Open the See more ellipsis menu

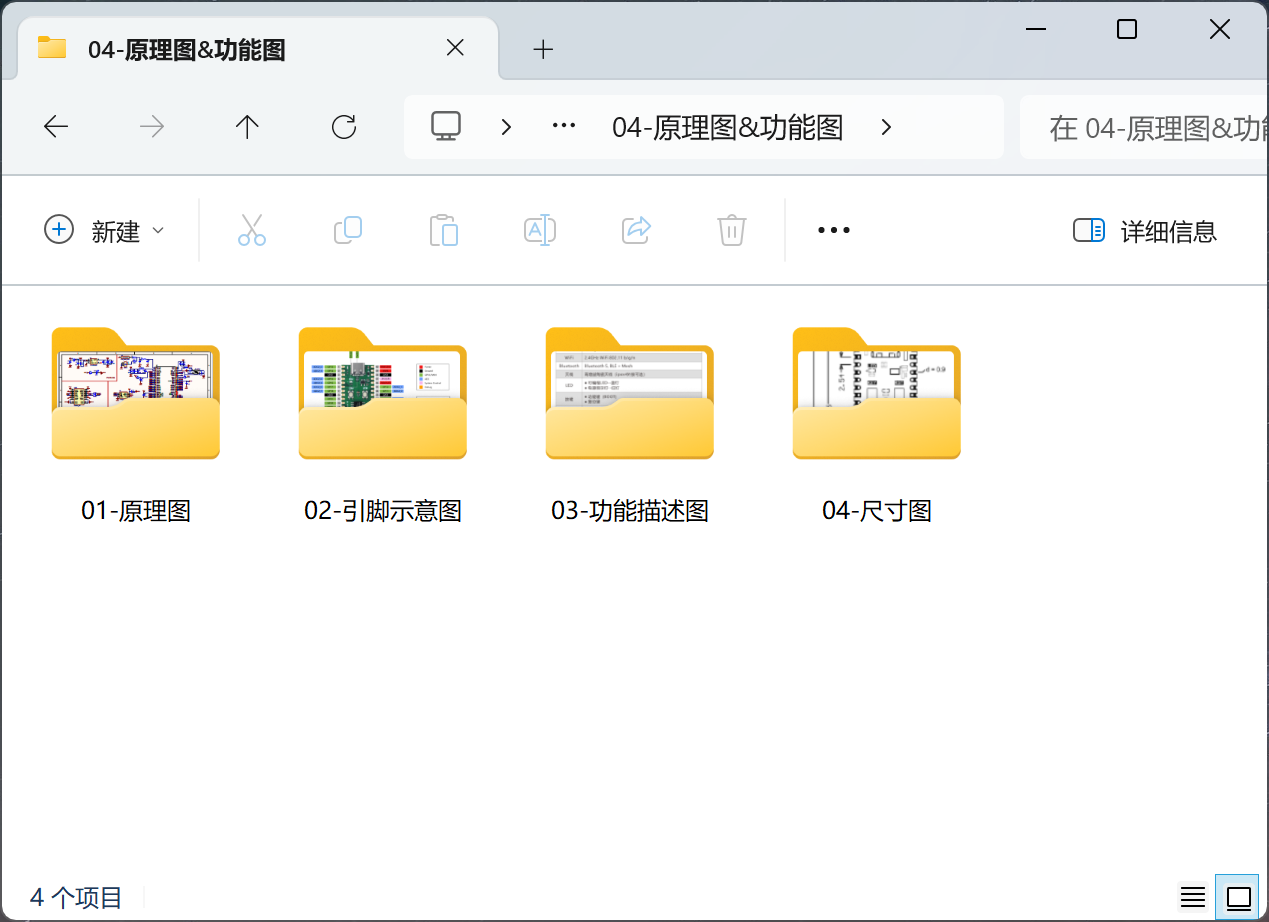833,230
